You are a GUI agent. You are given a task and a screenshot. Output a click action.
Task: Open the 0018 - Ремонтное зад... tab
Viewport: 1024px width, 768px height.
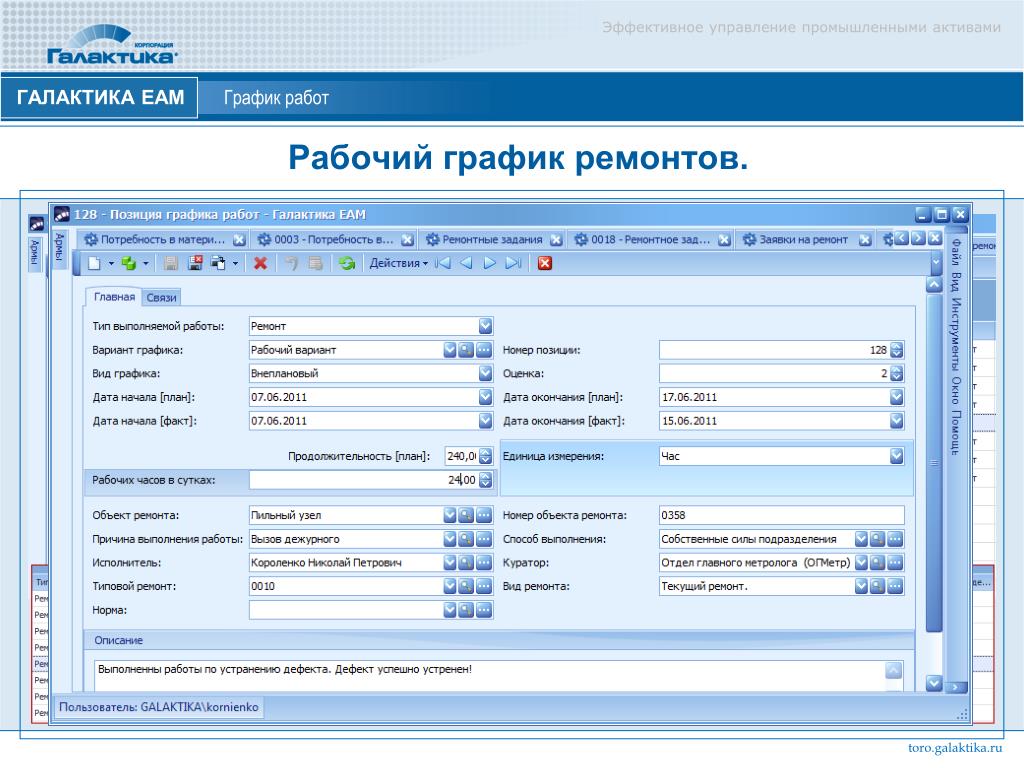pyautogui.click(x=650, y=240)
